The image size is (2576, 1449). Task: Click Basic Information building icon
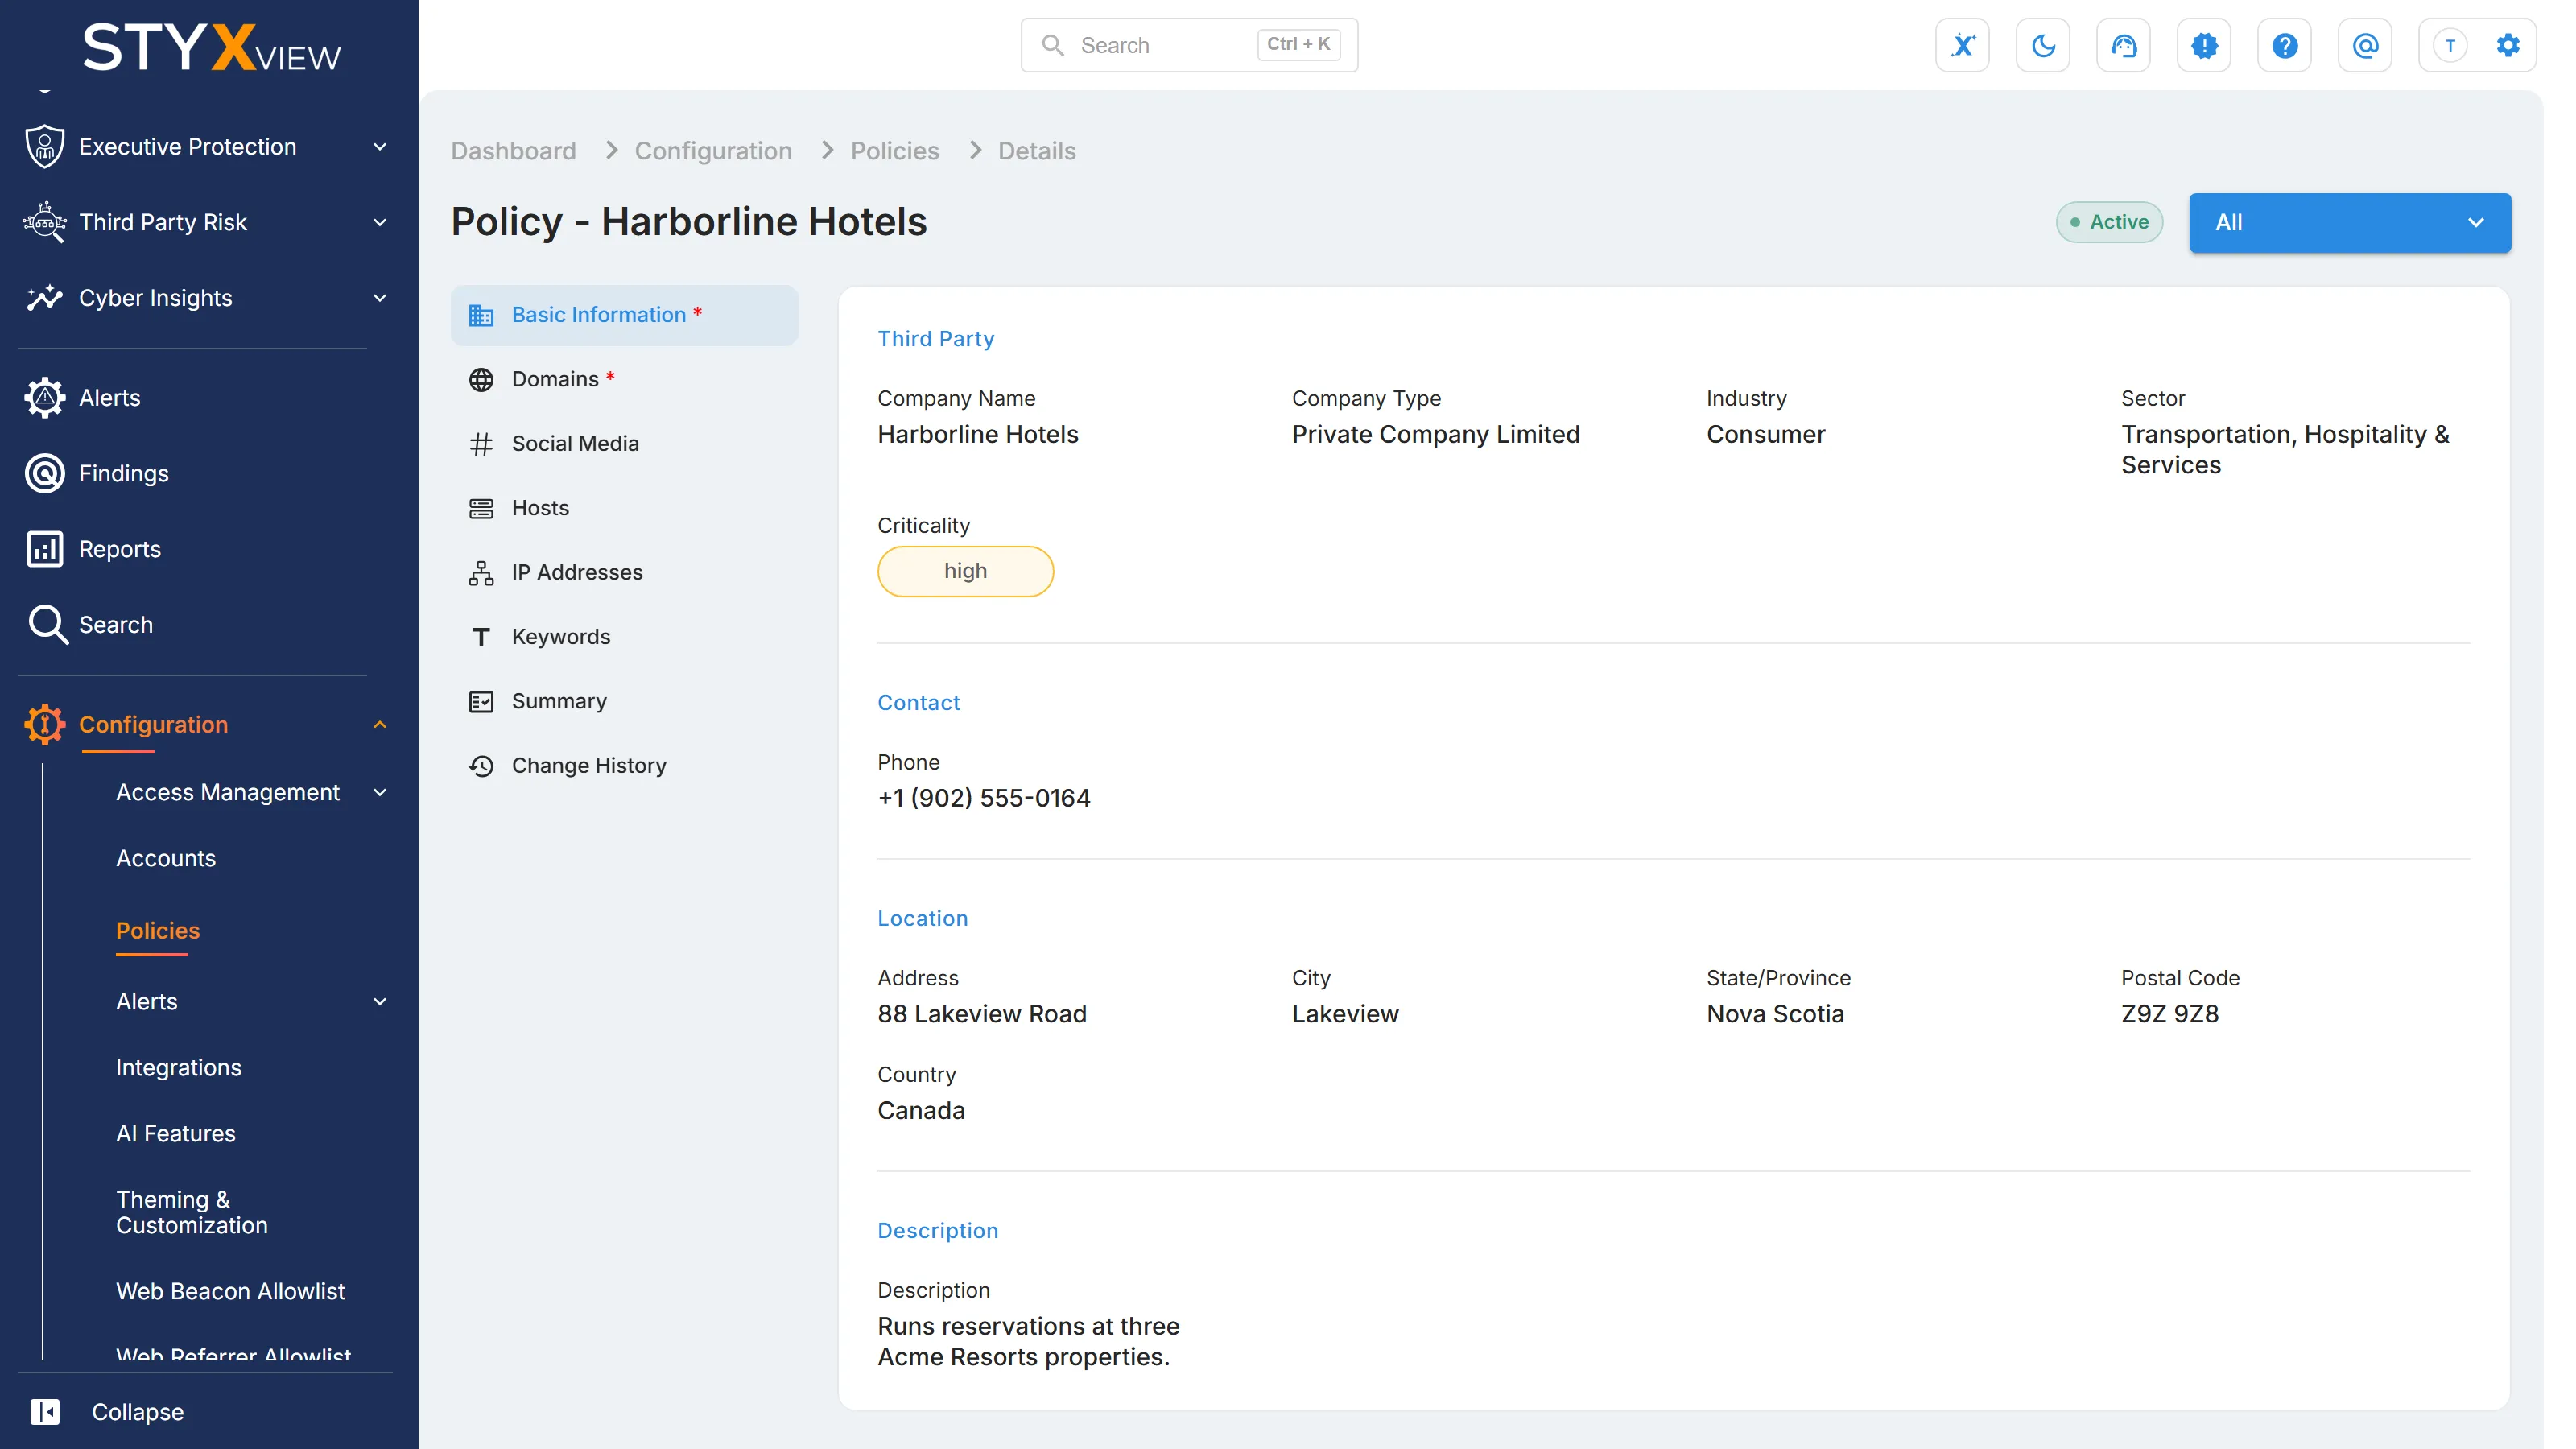[x=481, y=315]
